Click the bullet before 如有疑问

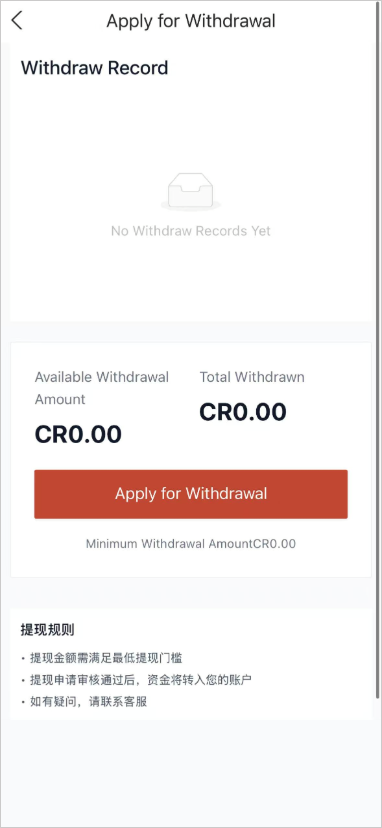(x=23, y=702)
